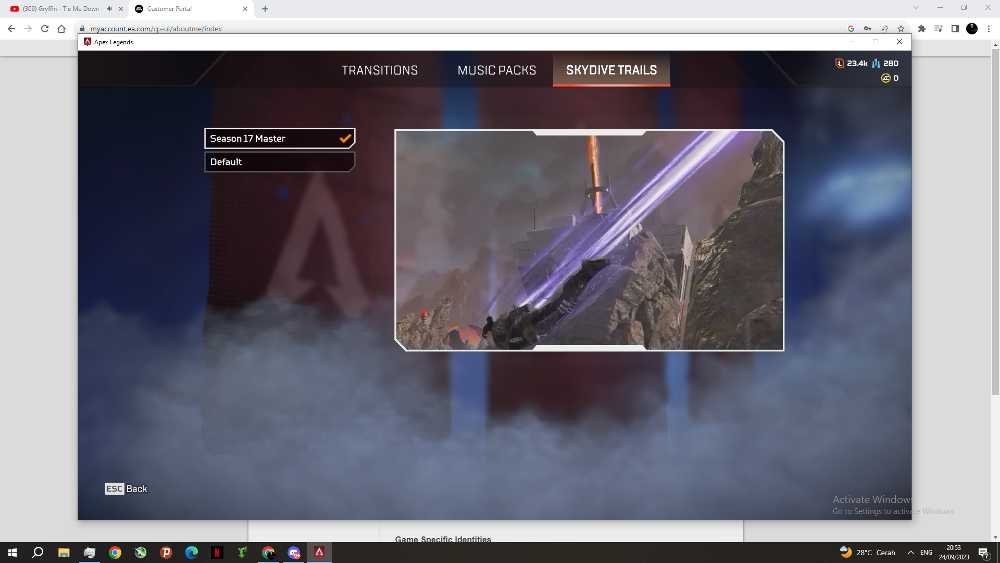Click the ESC Back button
The width and height of the screenshot is (1000, 563).
[x=126, y=488]
